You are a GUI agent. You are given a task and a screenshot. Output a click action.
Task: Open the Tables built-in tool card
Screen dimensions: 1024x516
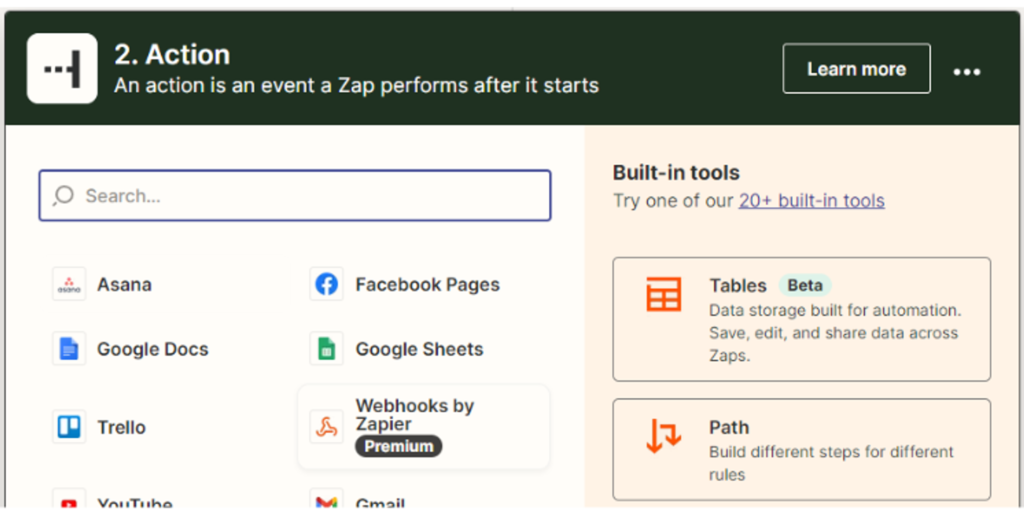(x=801, y=319)
